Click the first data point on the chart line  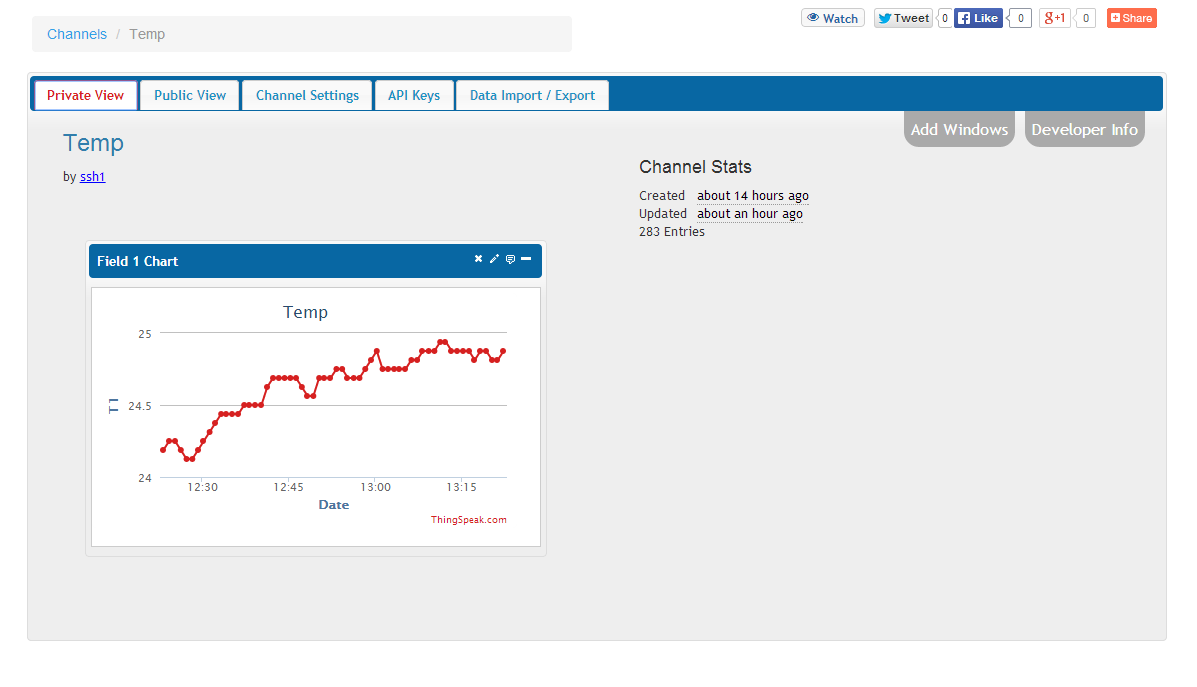point(163,450)
